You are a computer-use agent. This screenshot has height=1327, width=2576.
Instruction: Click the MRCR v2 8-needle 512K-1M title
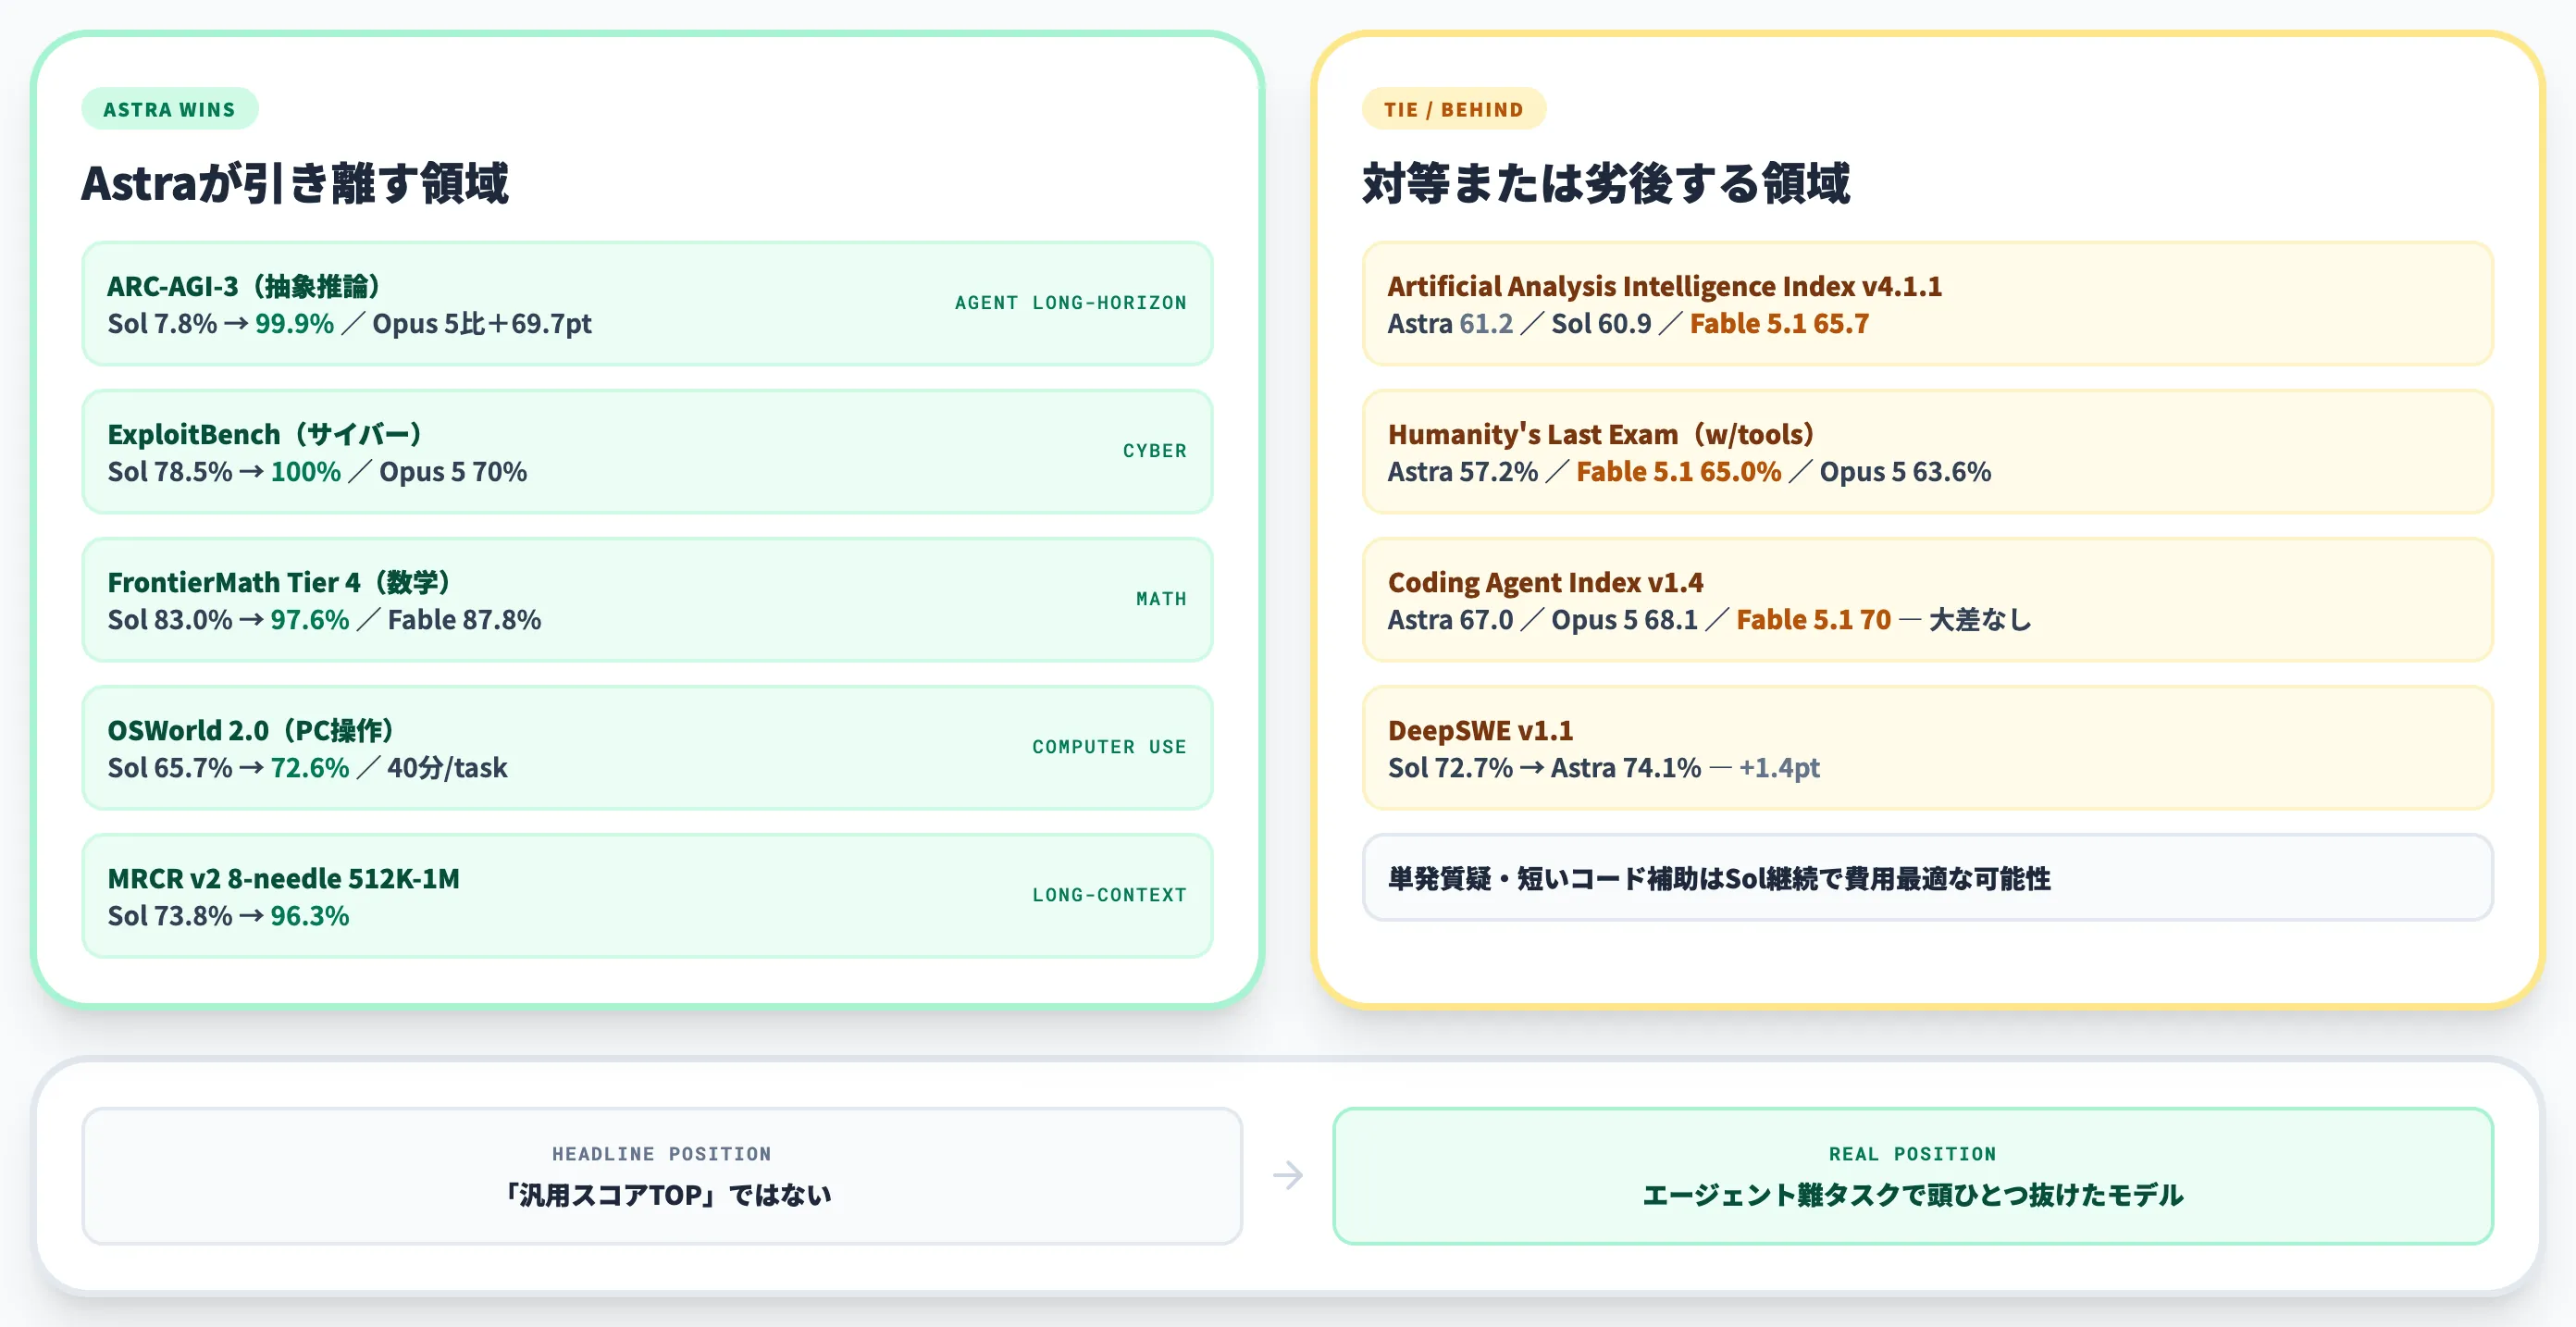(284, 878)
